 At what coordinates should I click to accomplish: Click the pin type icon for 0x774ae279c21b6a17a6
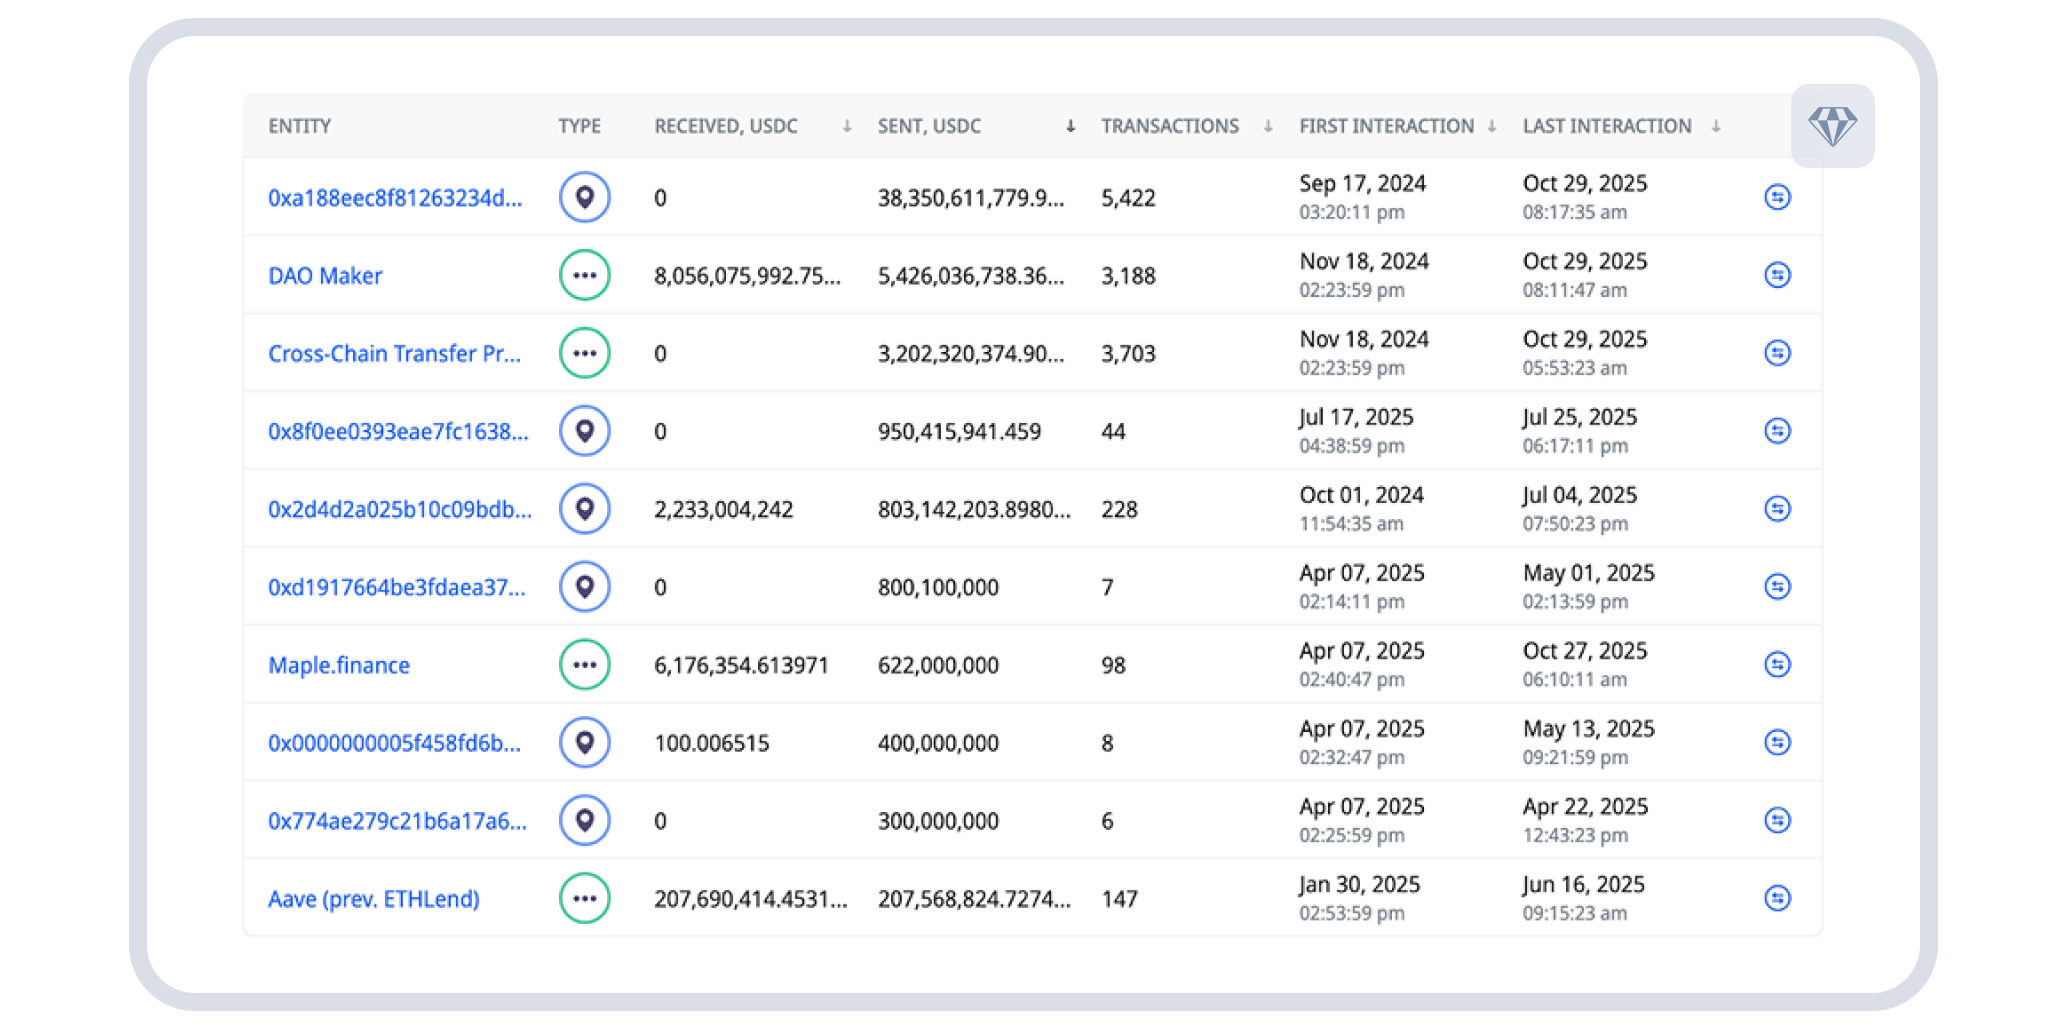[585, 820]
